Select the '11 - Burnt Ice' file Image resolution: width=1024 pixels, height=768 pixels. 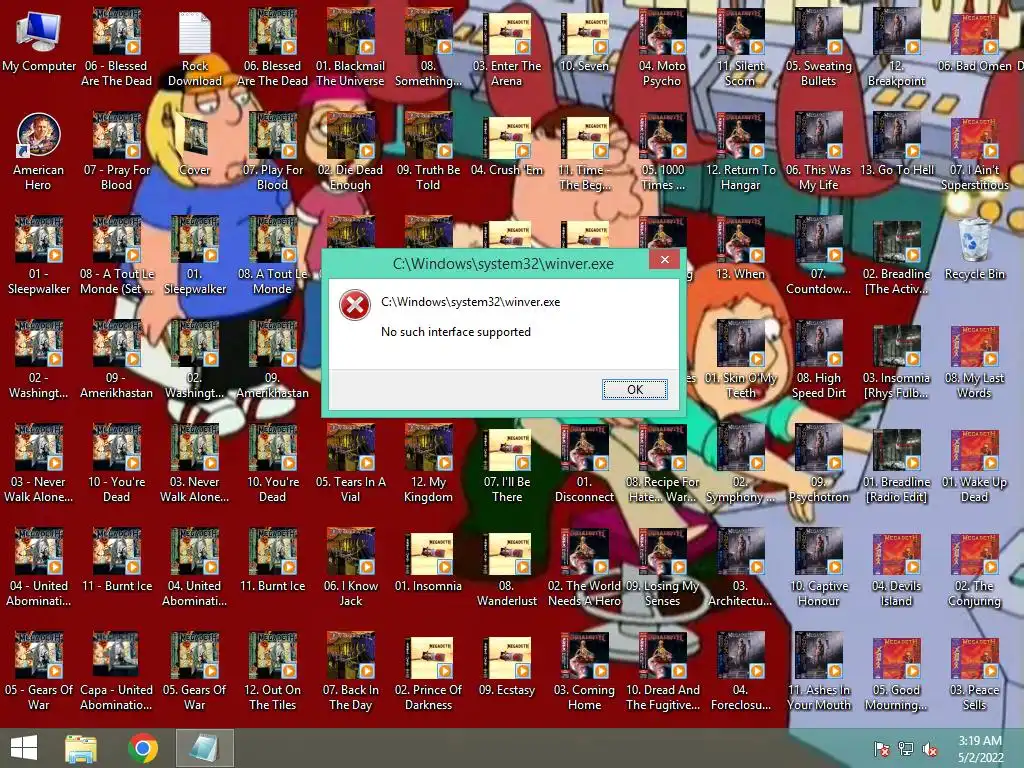tap(116, 562)
